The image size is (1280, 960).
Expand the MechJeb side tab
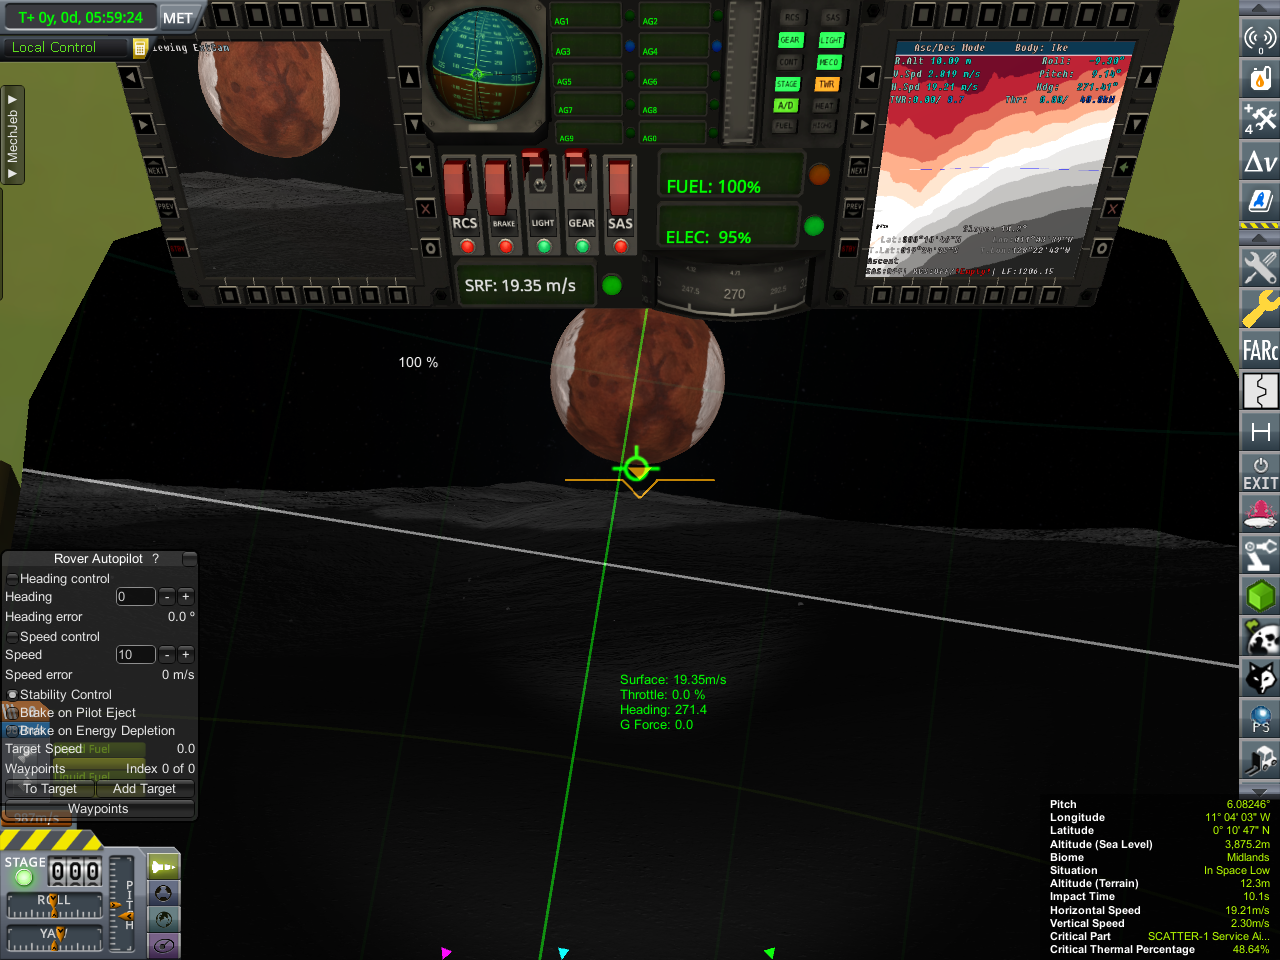[x=12, y=135]
